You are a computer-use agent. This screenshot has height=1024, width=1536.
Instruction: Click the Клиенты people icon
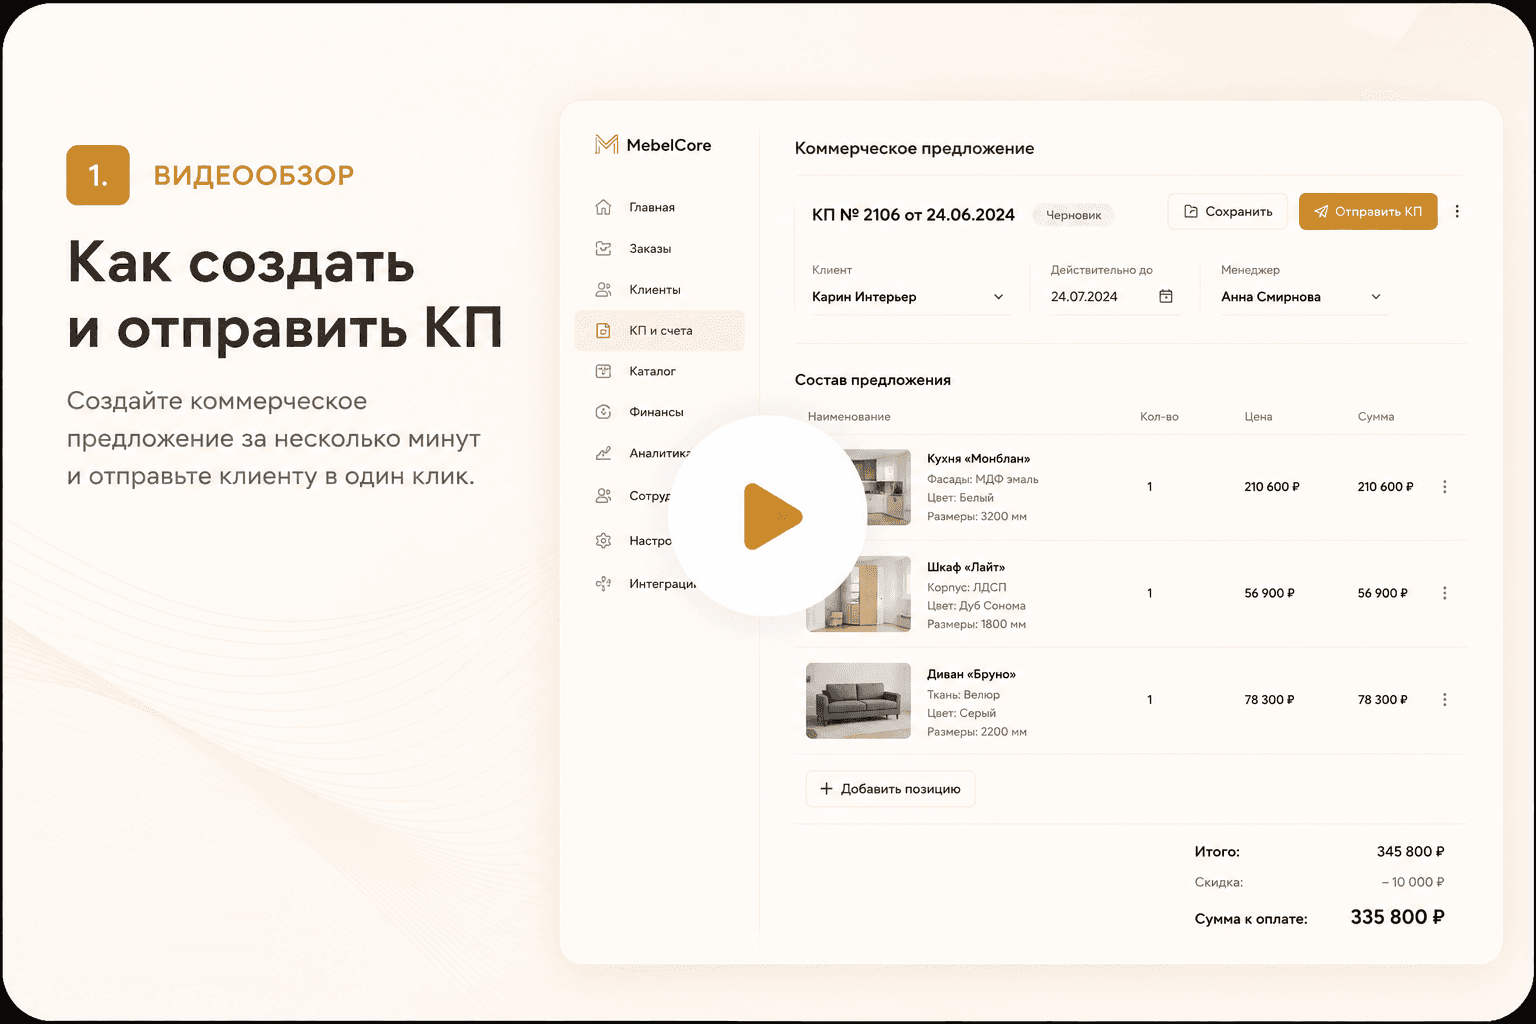(x=603, y=289)
